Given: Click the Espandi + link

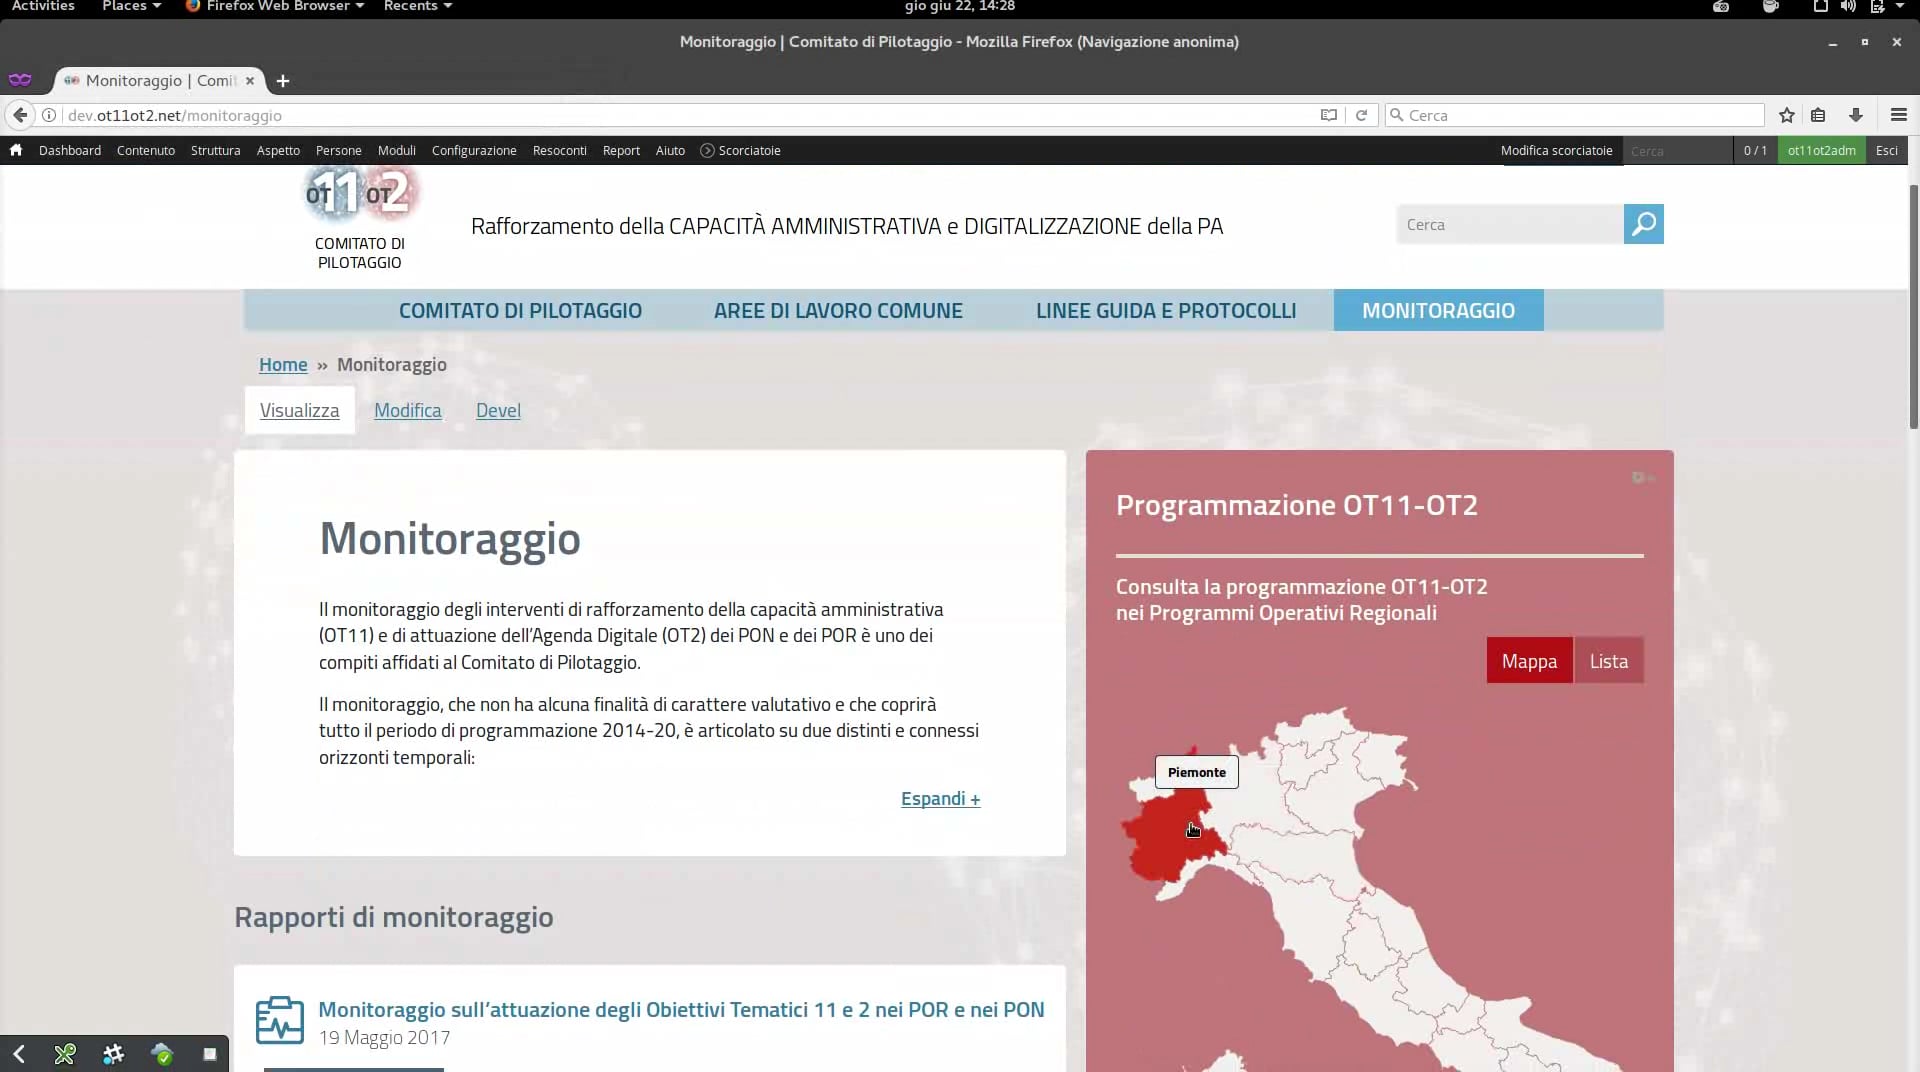Looking at the screenshot, I should [x=939, y=798].
